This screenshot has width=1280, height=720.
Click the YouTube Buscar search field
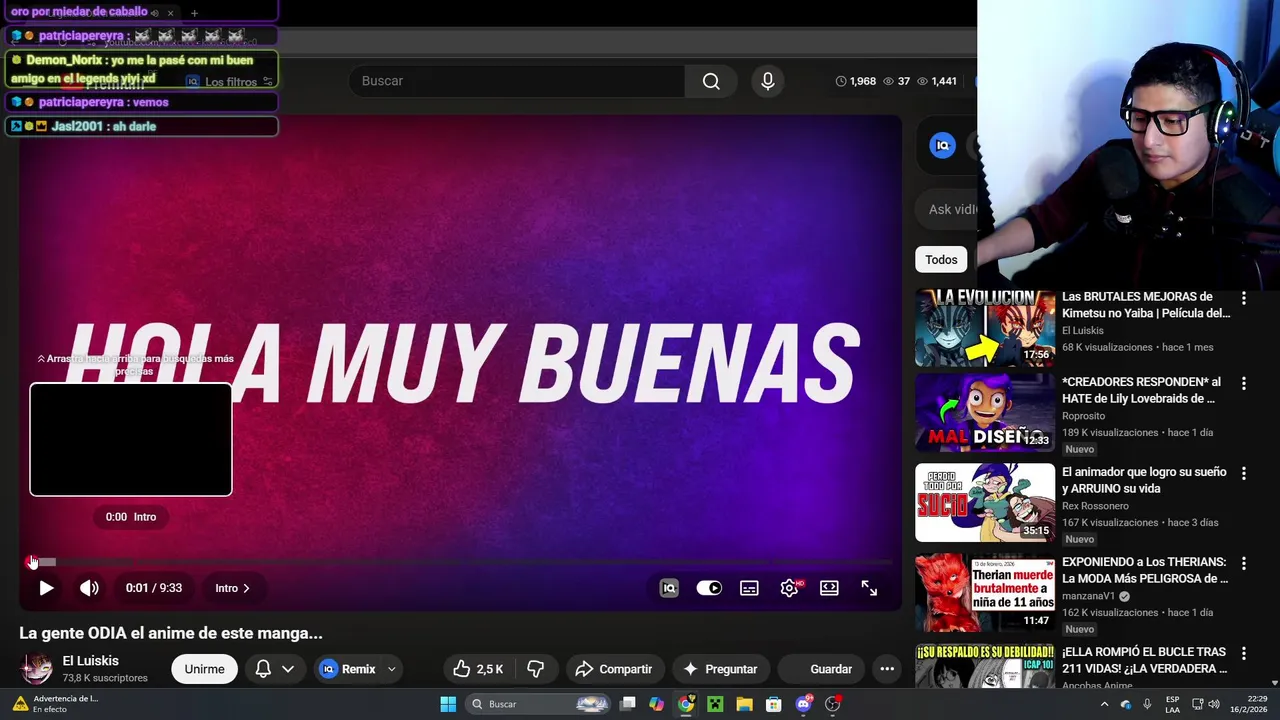pos(516,81)
